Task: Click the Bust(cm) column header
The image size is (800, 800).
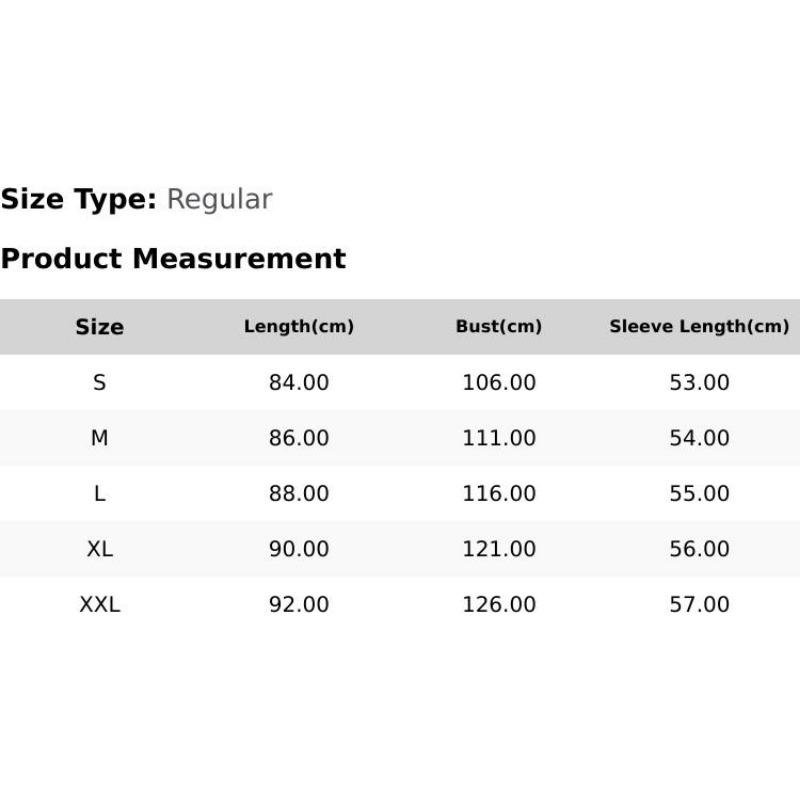Action: [x=498, y=327]
